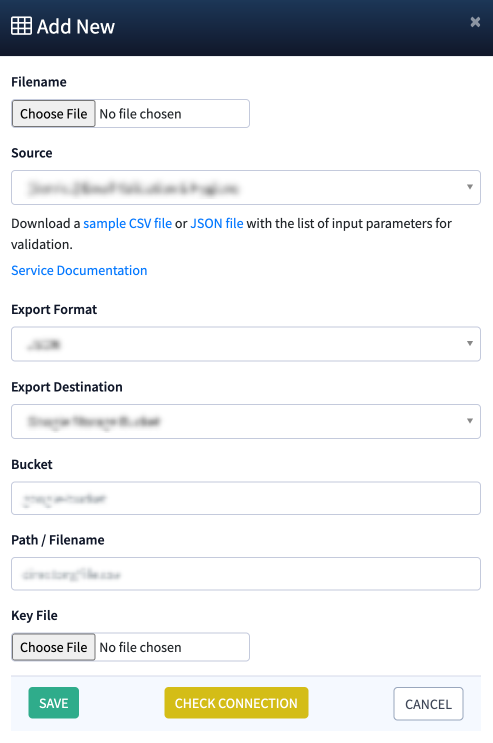Click the CHECK CONNECTION button

pos(236,703)
